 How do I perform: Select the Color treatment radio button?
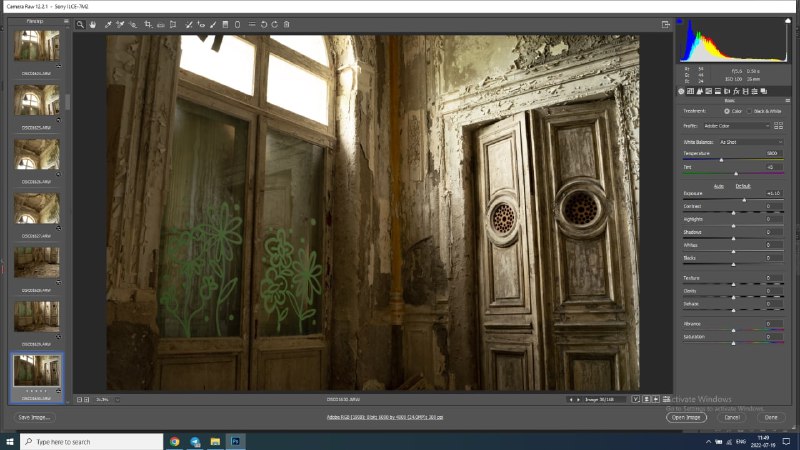point(727,111)
